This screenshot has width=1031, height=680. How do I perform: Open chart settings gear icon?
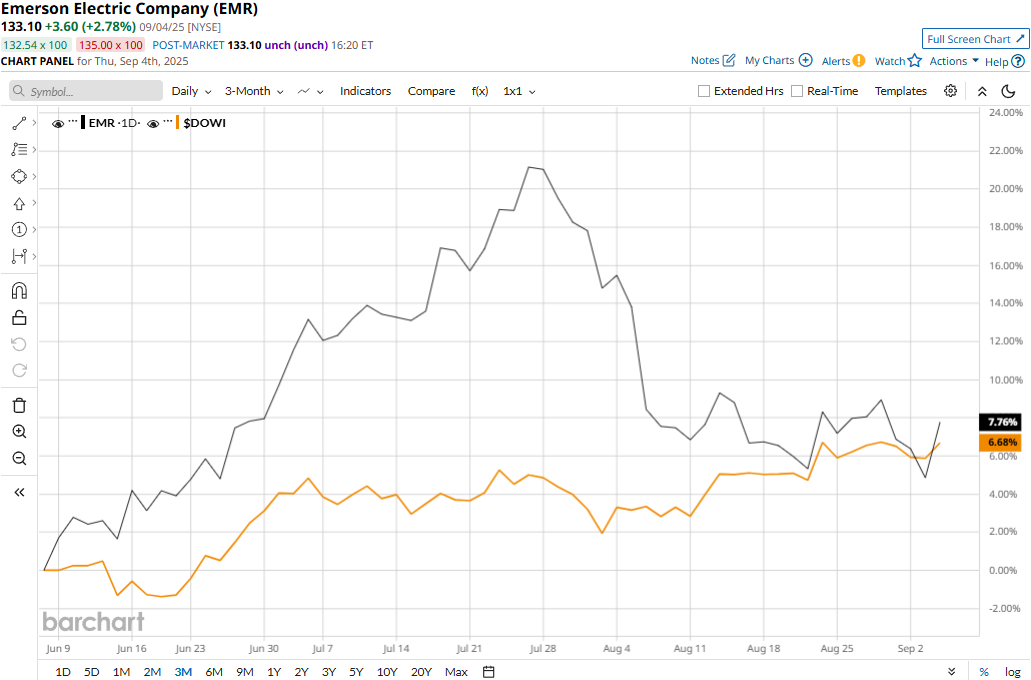coord(950,91)
